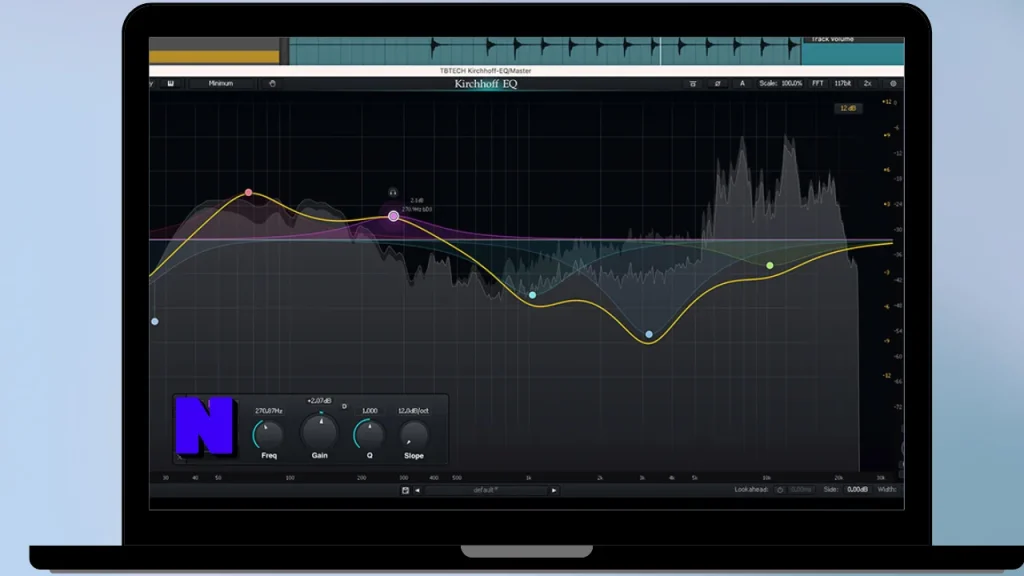This screenshot has width=1024, height=576.
Task: Open the 2x oversampling selector
Action: [x=868, y=84]
